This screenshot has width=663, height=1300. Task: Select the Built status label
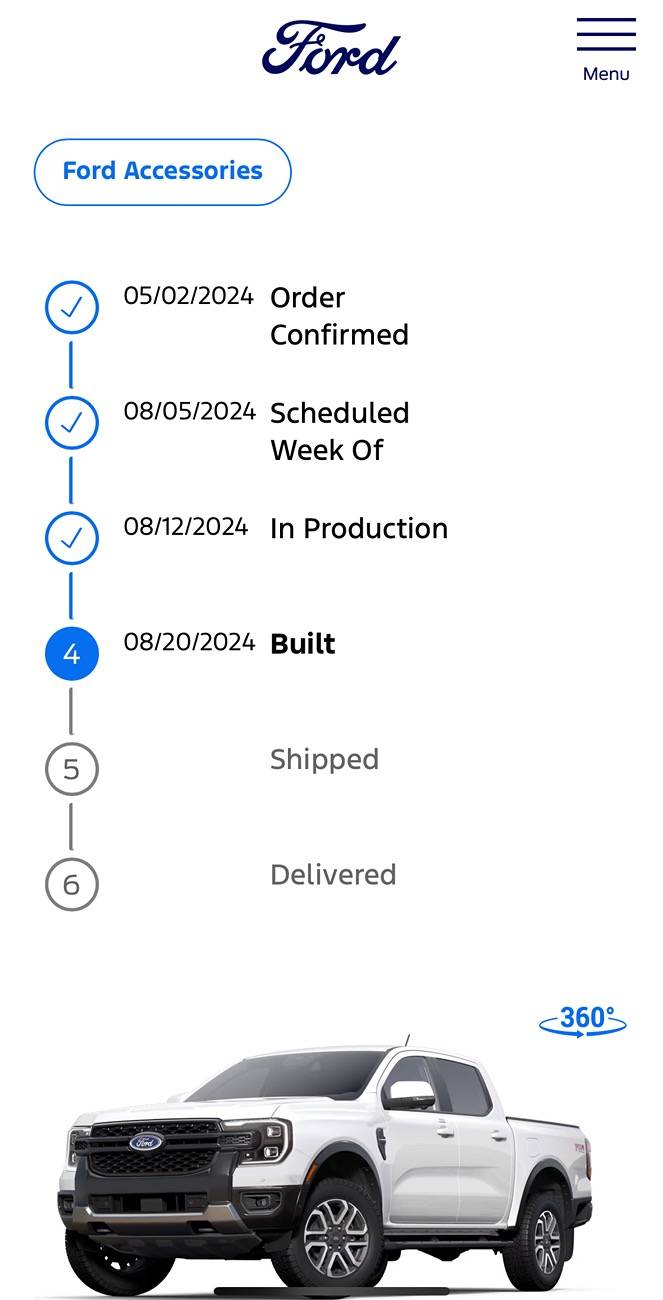303,644
